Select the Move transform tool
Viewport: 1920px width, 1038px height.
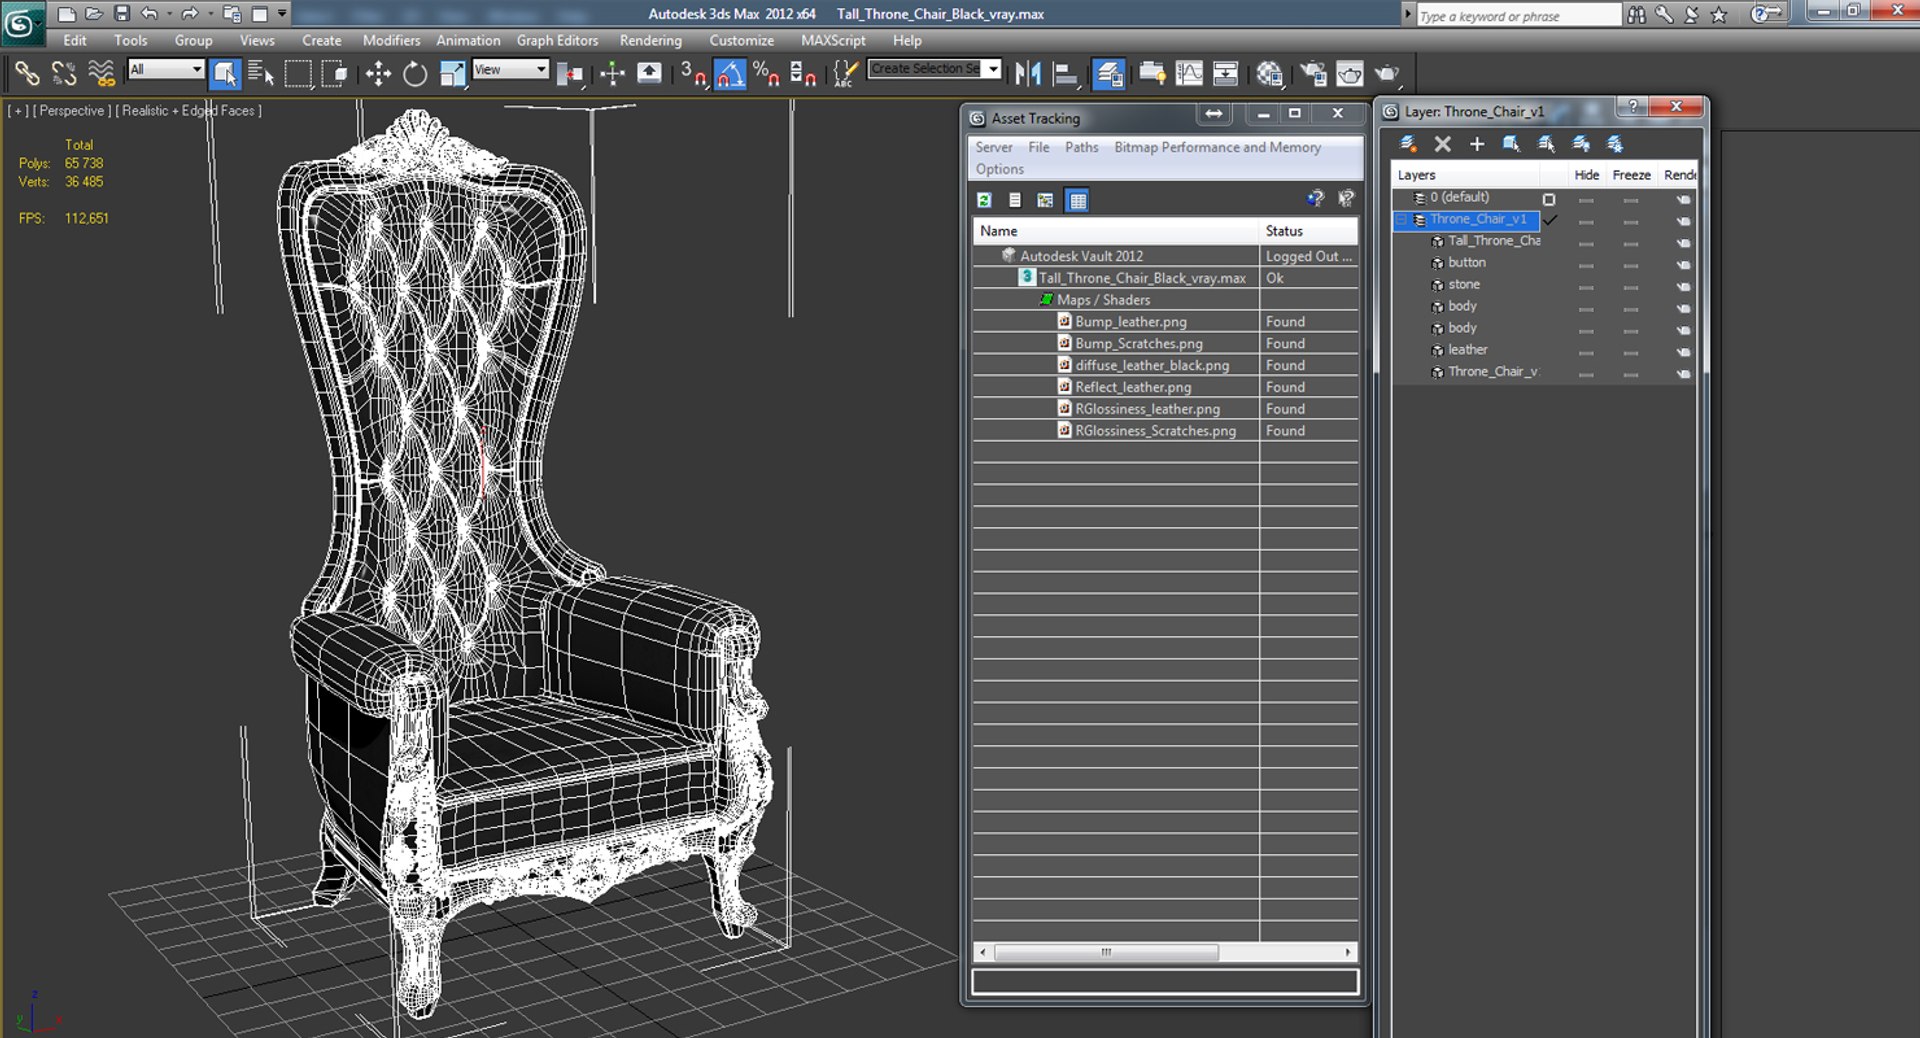click(378, 73)
